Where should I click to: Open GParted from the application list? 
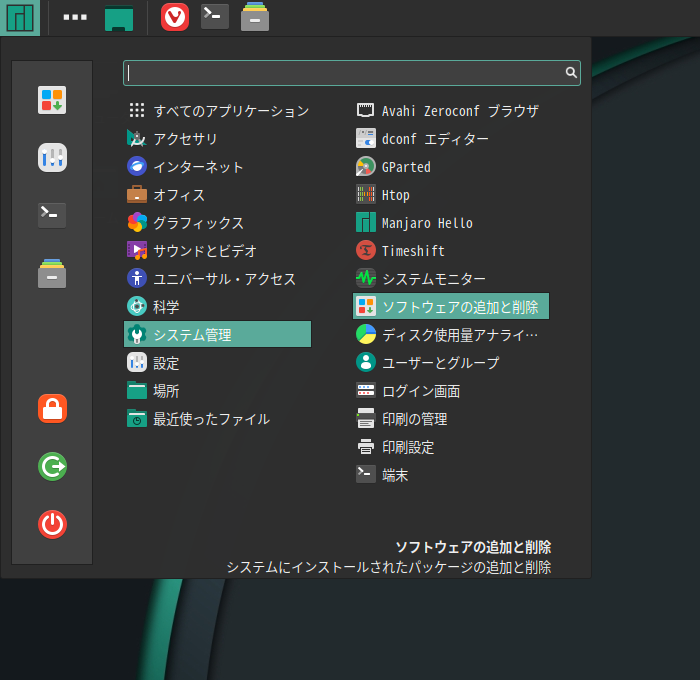click(x=405, y=167)
